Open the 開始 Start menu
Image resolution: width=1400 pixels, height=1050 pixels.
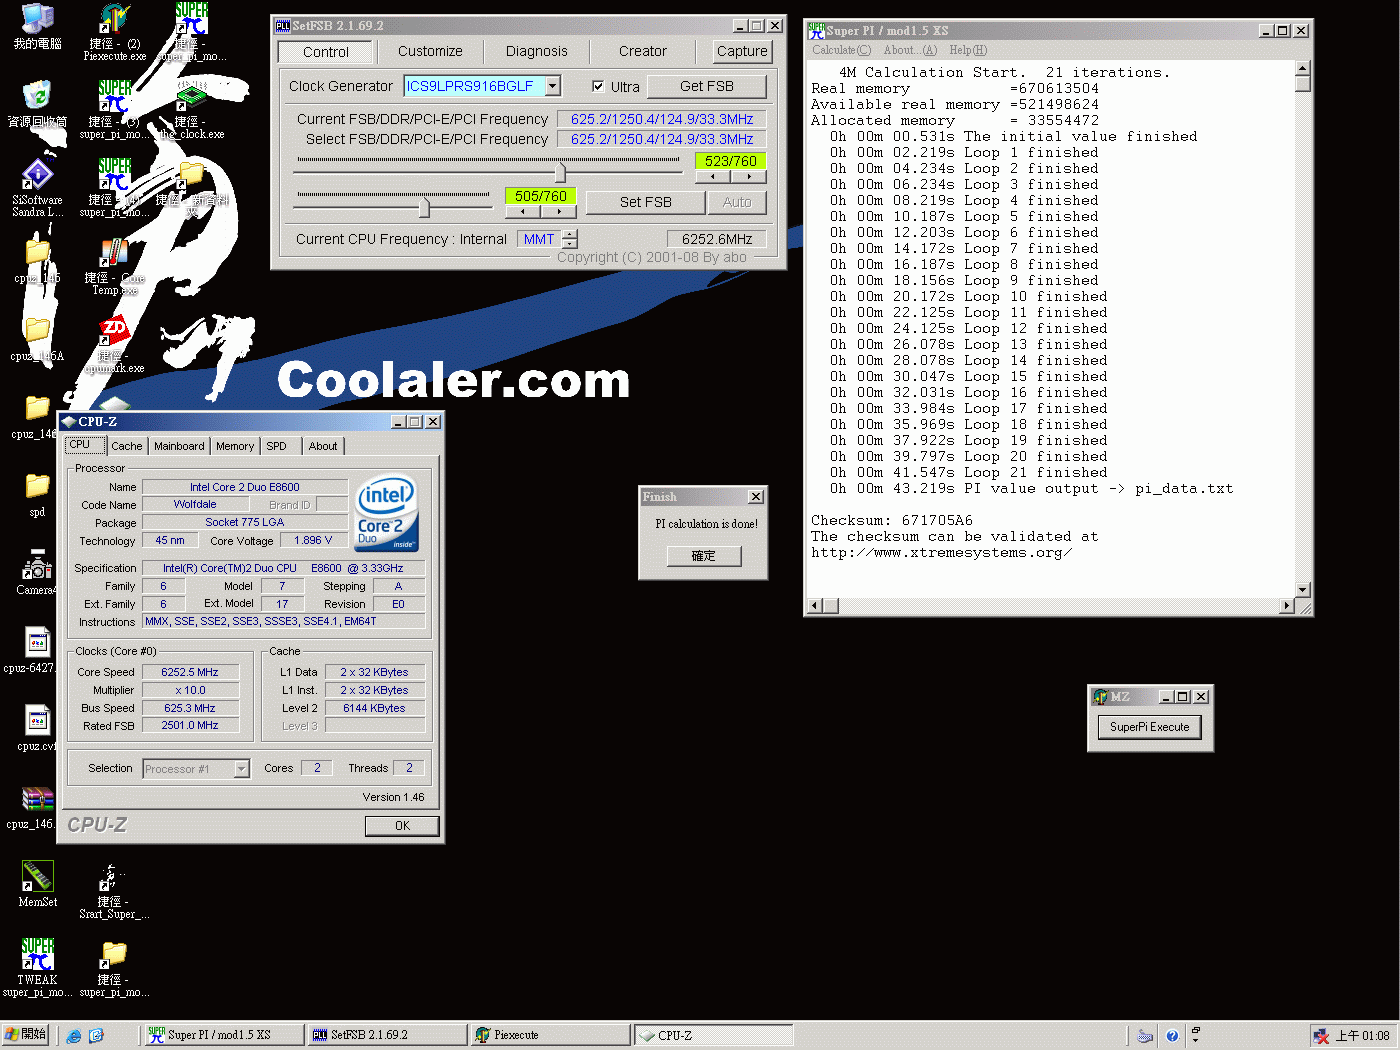click(x=26, y=1035)
